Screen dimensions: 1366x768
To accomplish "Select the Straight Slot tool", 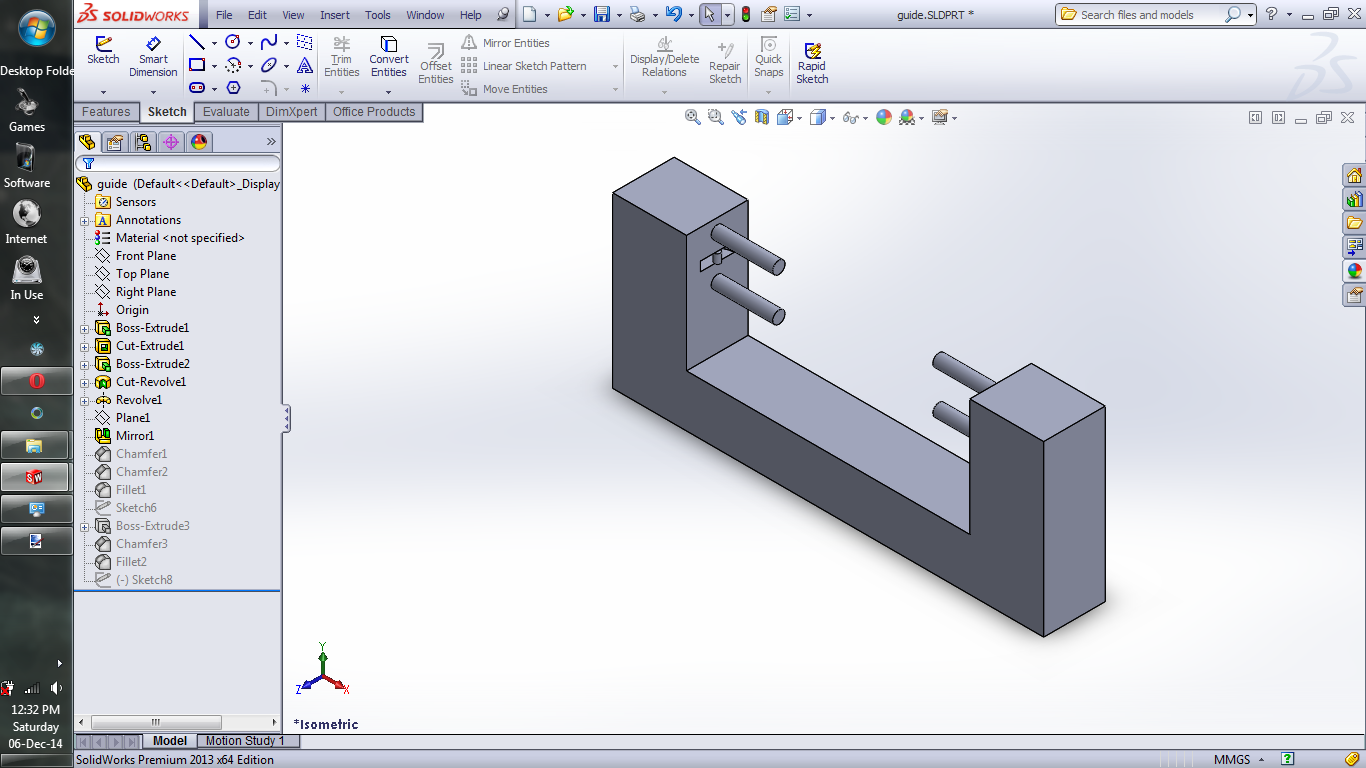I will coord(197,88).
